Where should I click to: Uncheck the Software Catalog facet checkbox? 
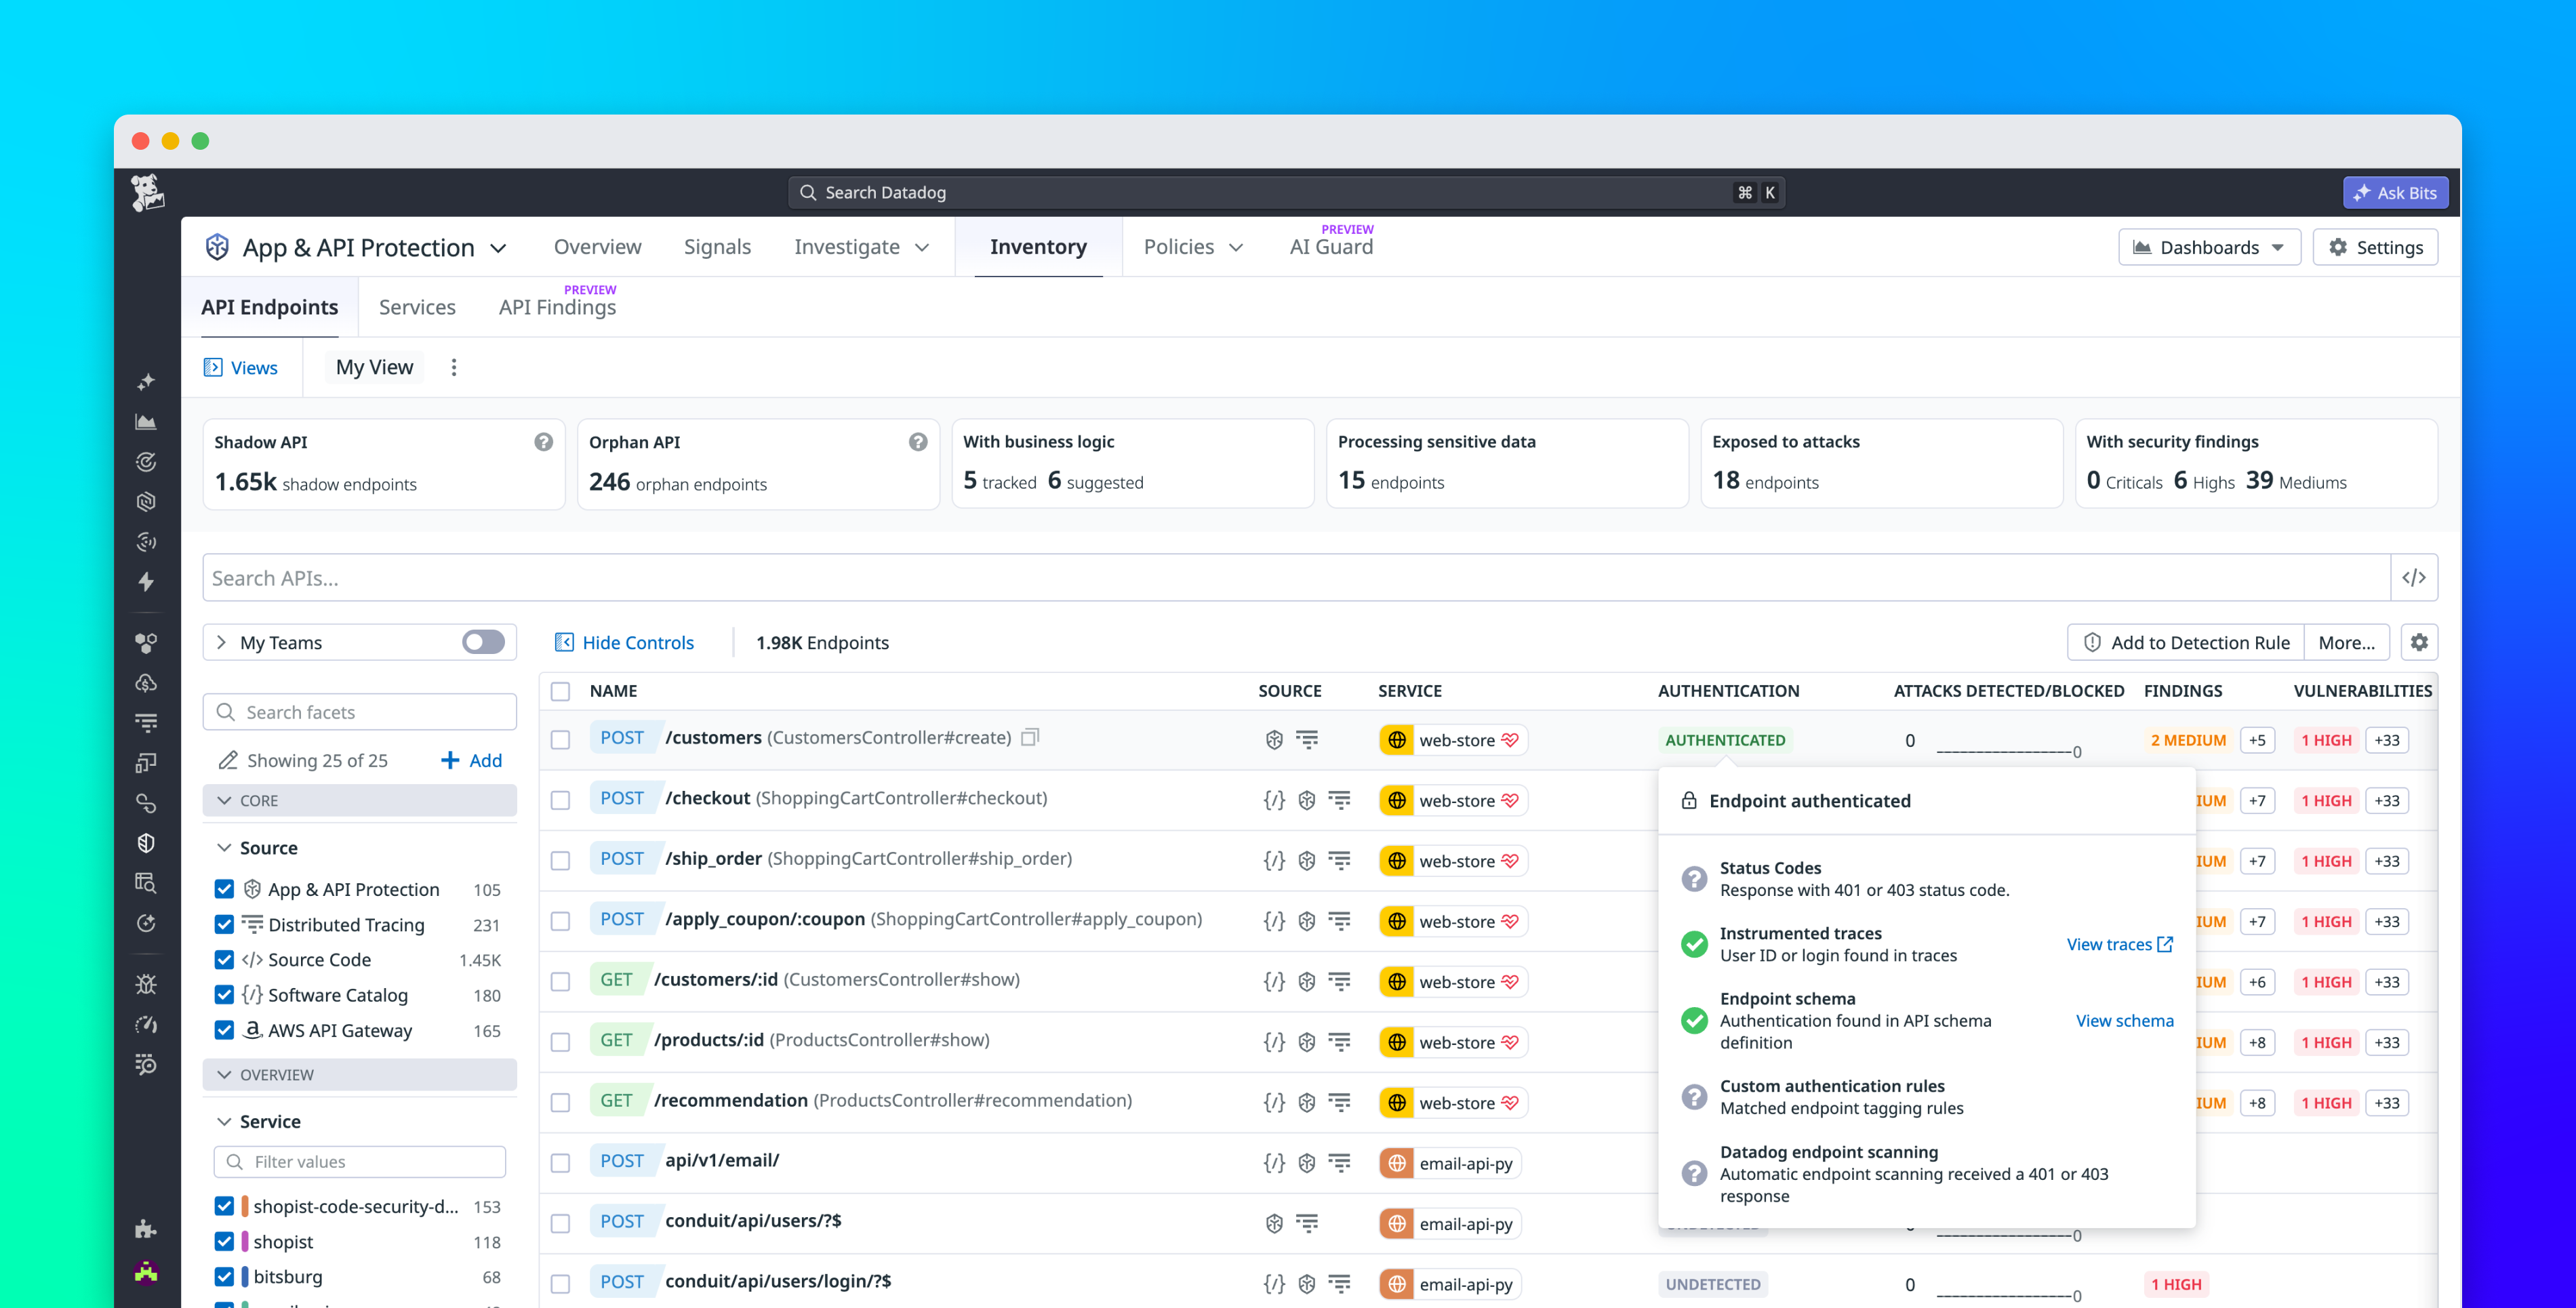click(x=224, y=995)
